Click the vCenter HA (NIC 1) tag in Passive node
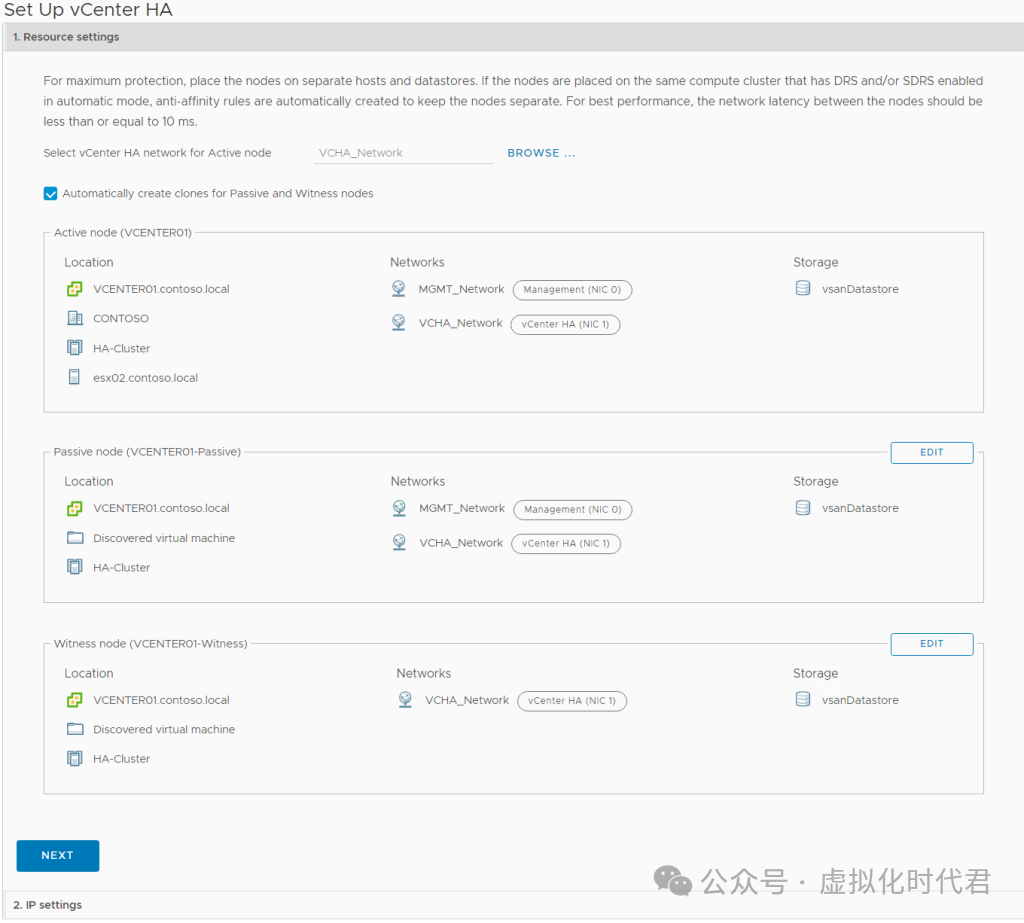This screenshot has height=923, width=1024. coord(565,544)
